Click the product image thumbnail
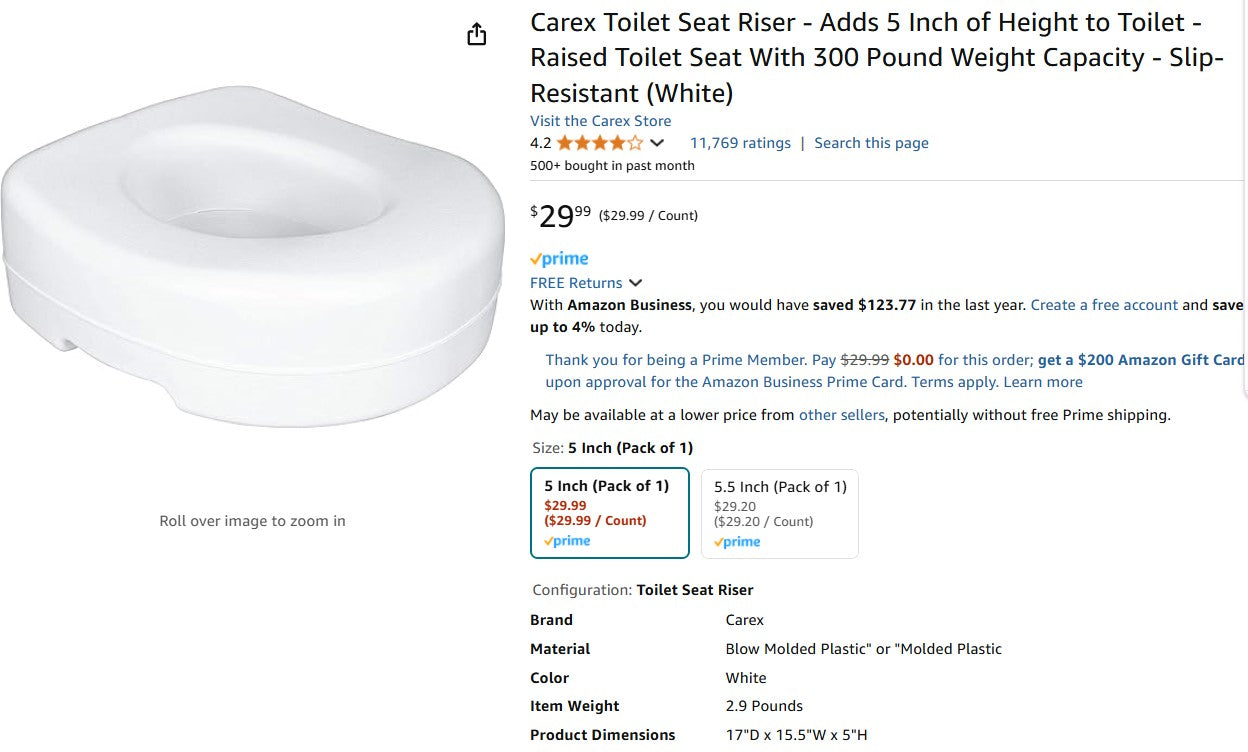This screenshot has width=1248, height=752. coord(252,260)
